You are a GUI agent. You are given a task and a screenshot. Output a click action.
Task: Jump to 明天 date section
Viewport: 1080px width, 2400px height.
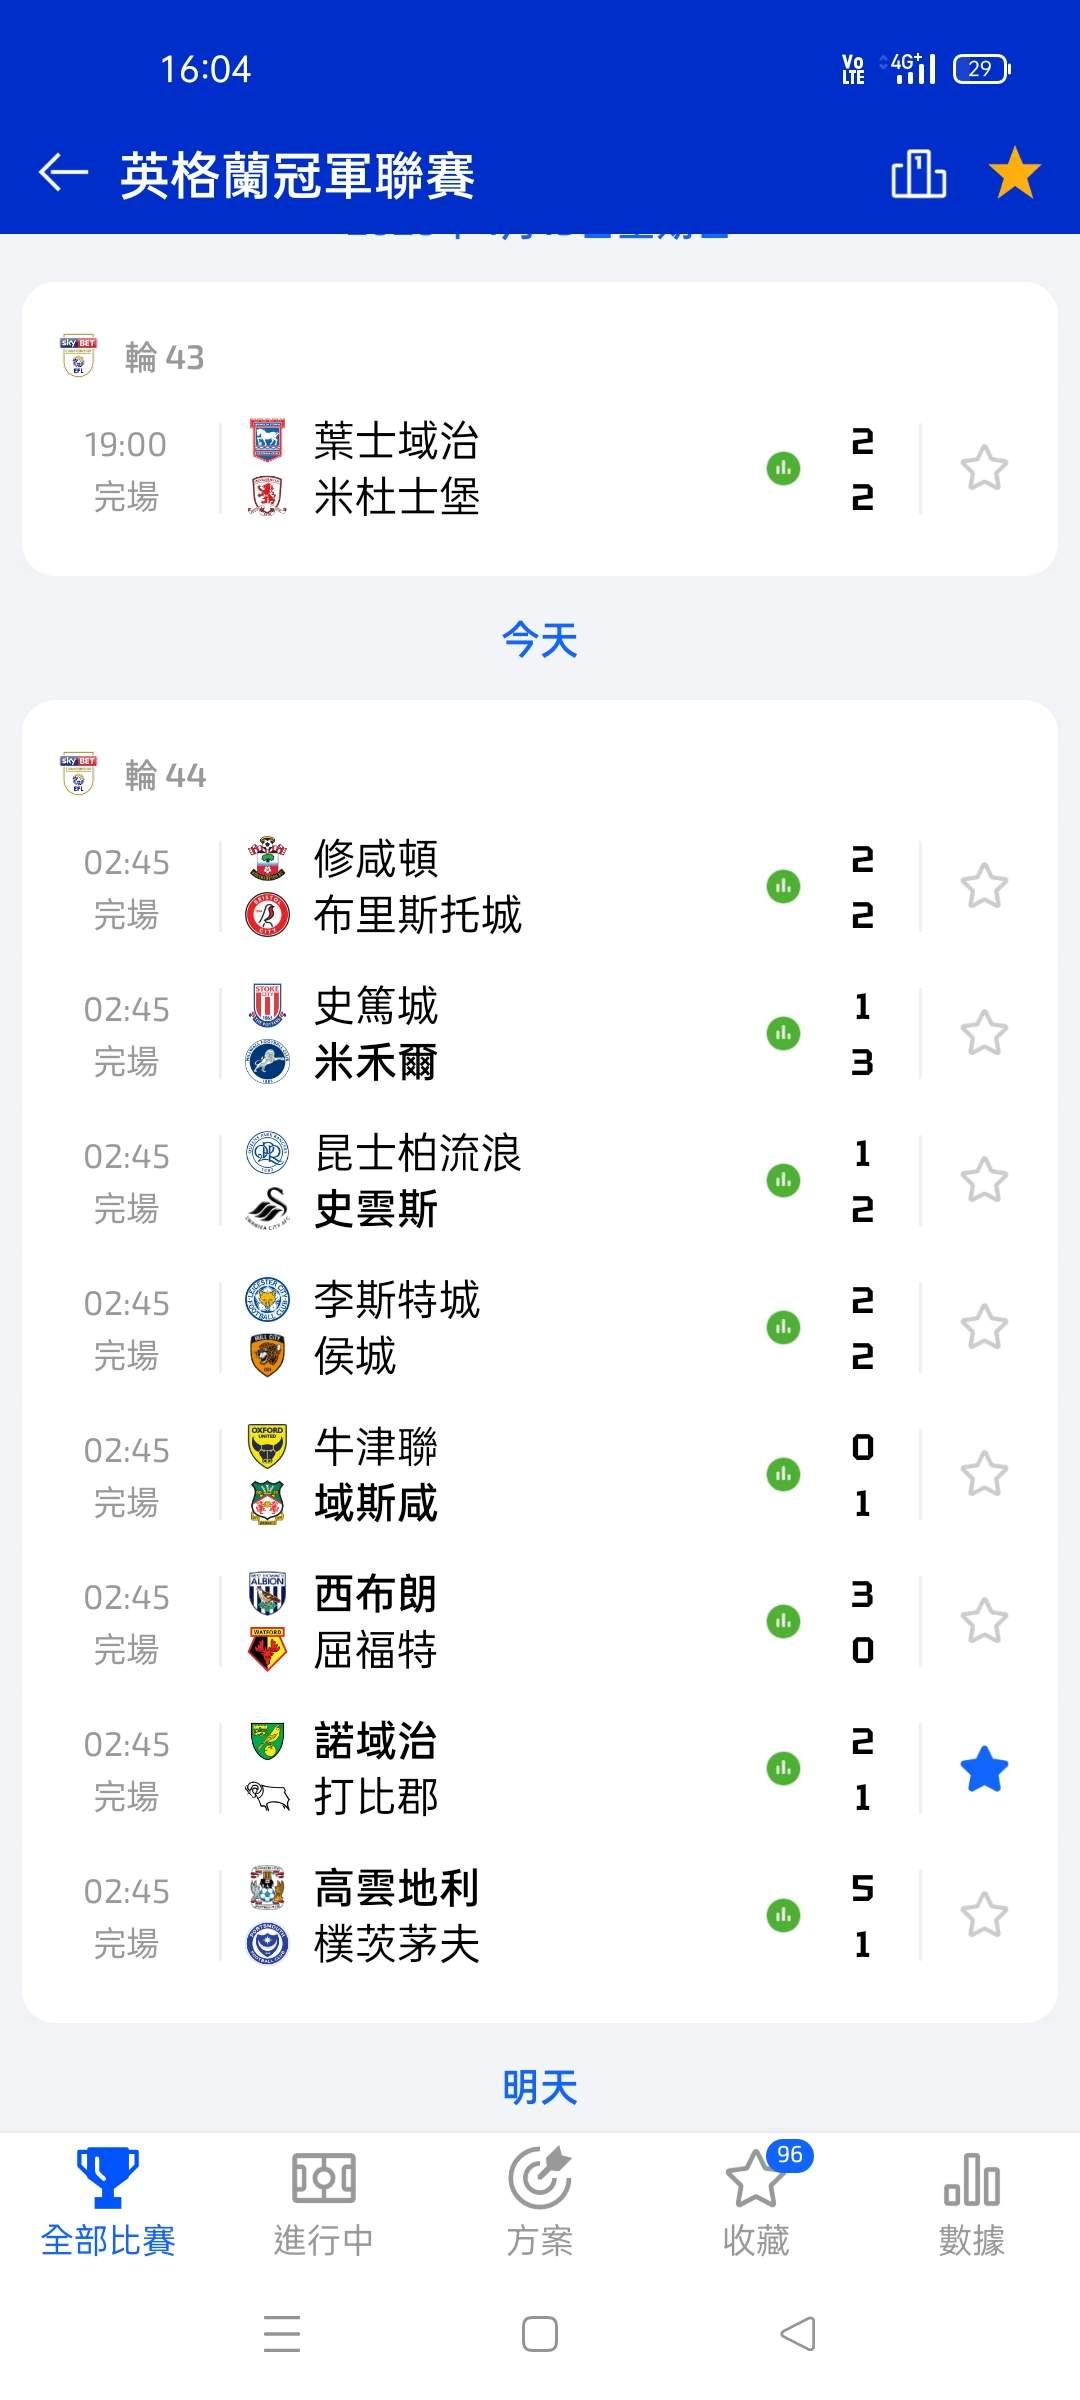(x=540, y=2088)
